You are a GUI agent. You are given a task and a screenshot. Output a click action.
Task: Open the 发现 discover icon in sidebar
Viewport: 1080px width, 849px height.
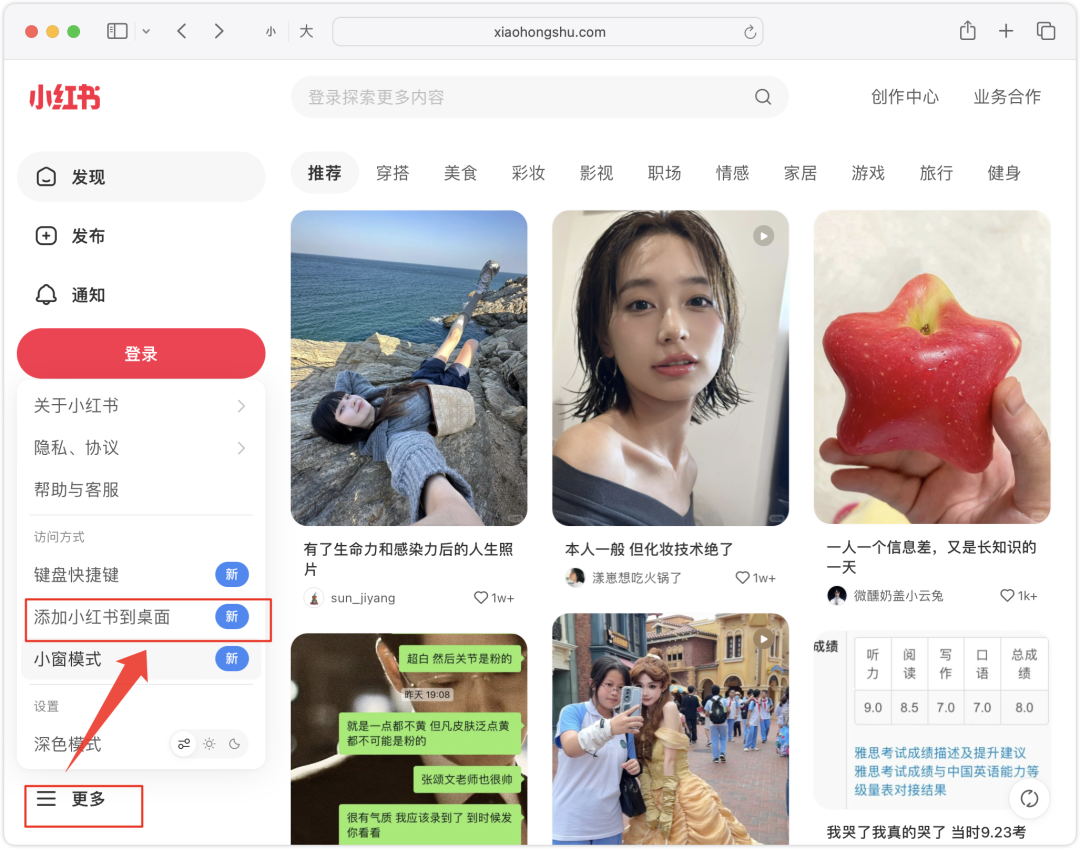[46, 176]
